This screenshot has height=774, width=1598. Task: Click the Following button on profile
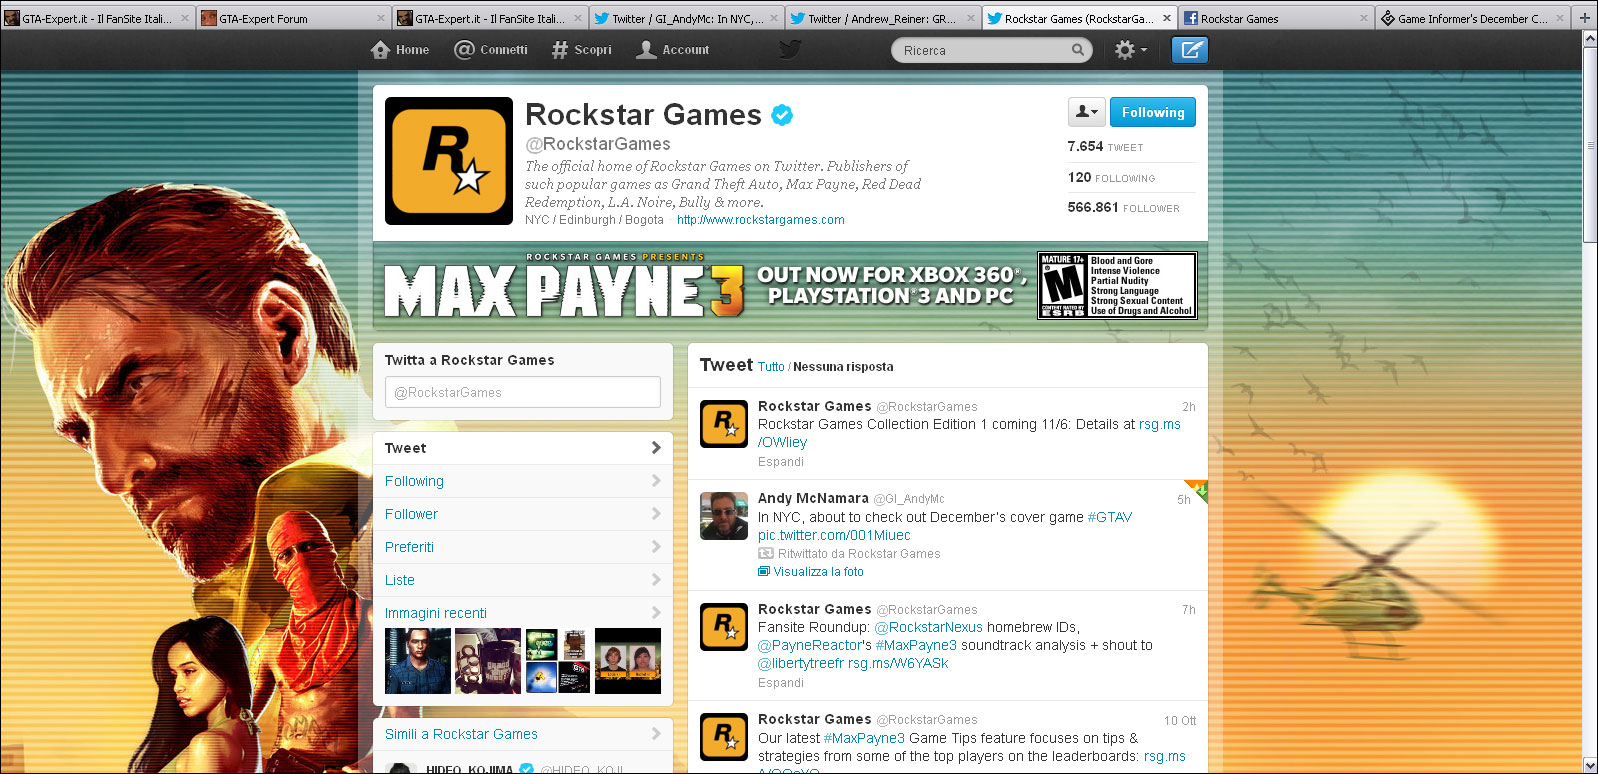coord(1152,112)
